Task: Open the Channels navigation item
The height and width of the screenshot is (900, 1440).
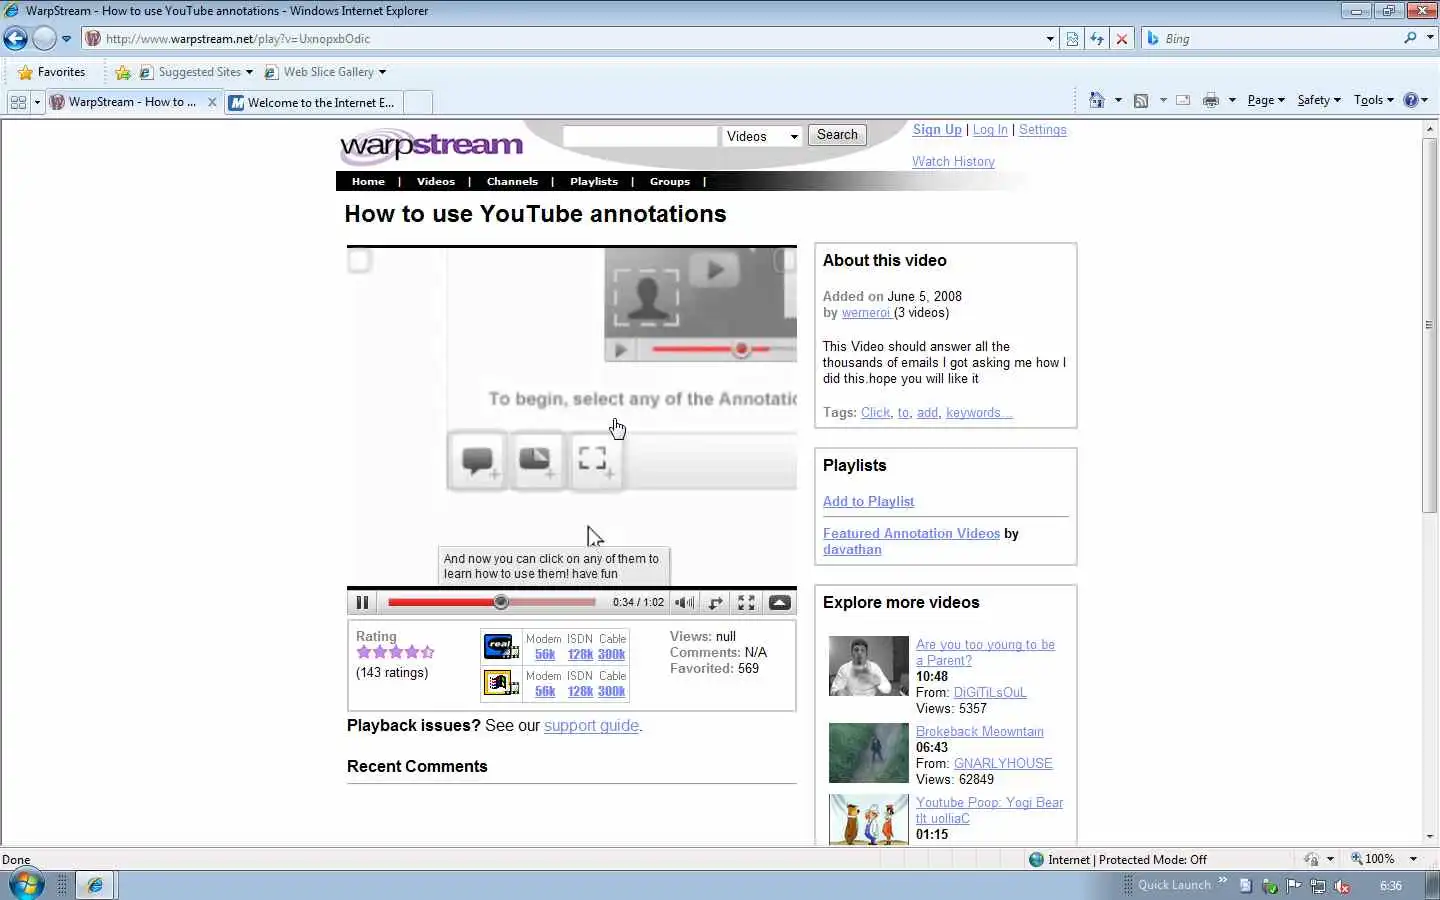Action: tap(512, 181)
